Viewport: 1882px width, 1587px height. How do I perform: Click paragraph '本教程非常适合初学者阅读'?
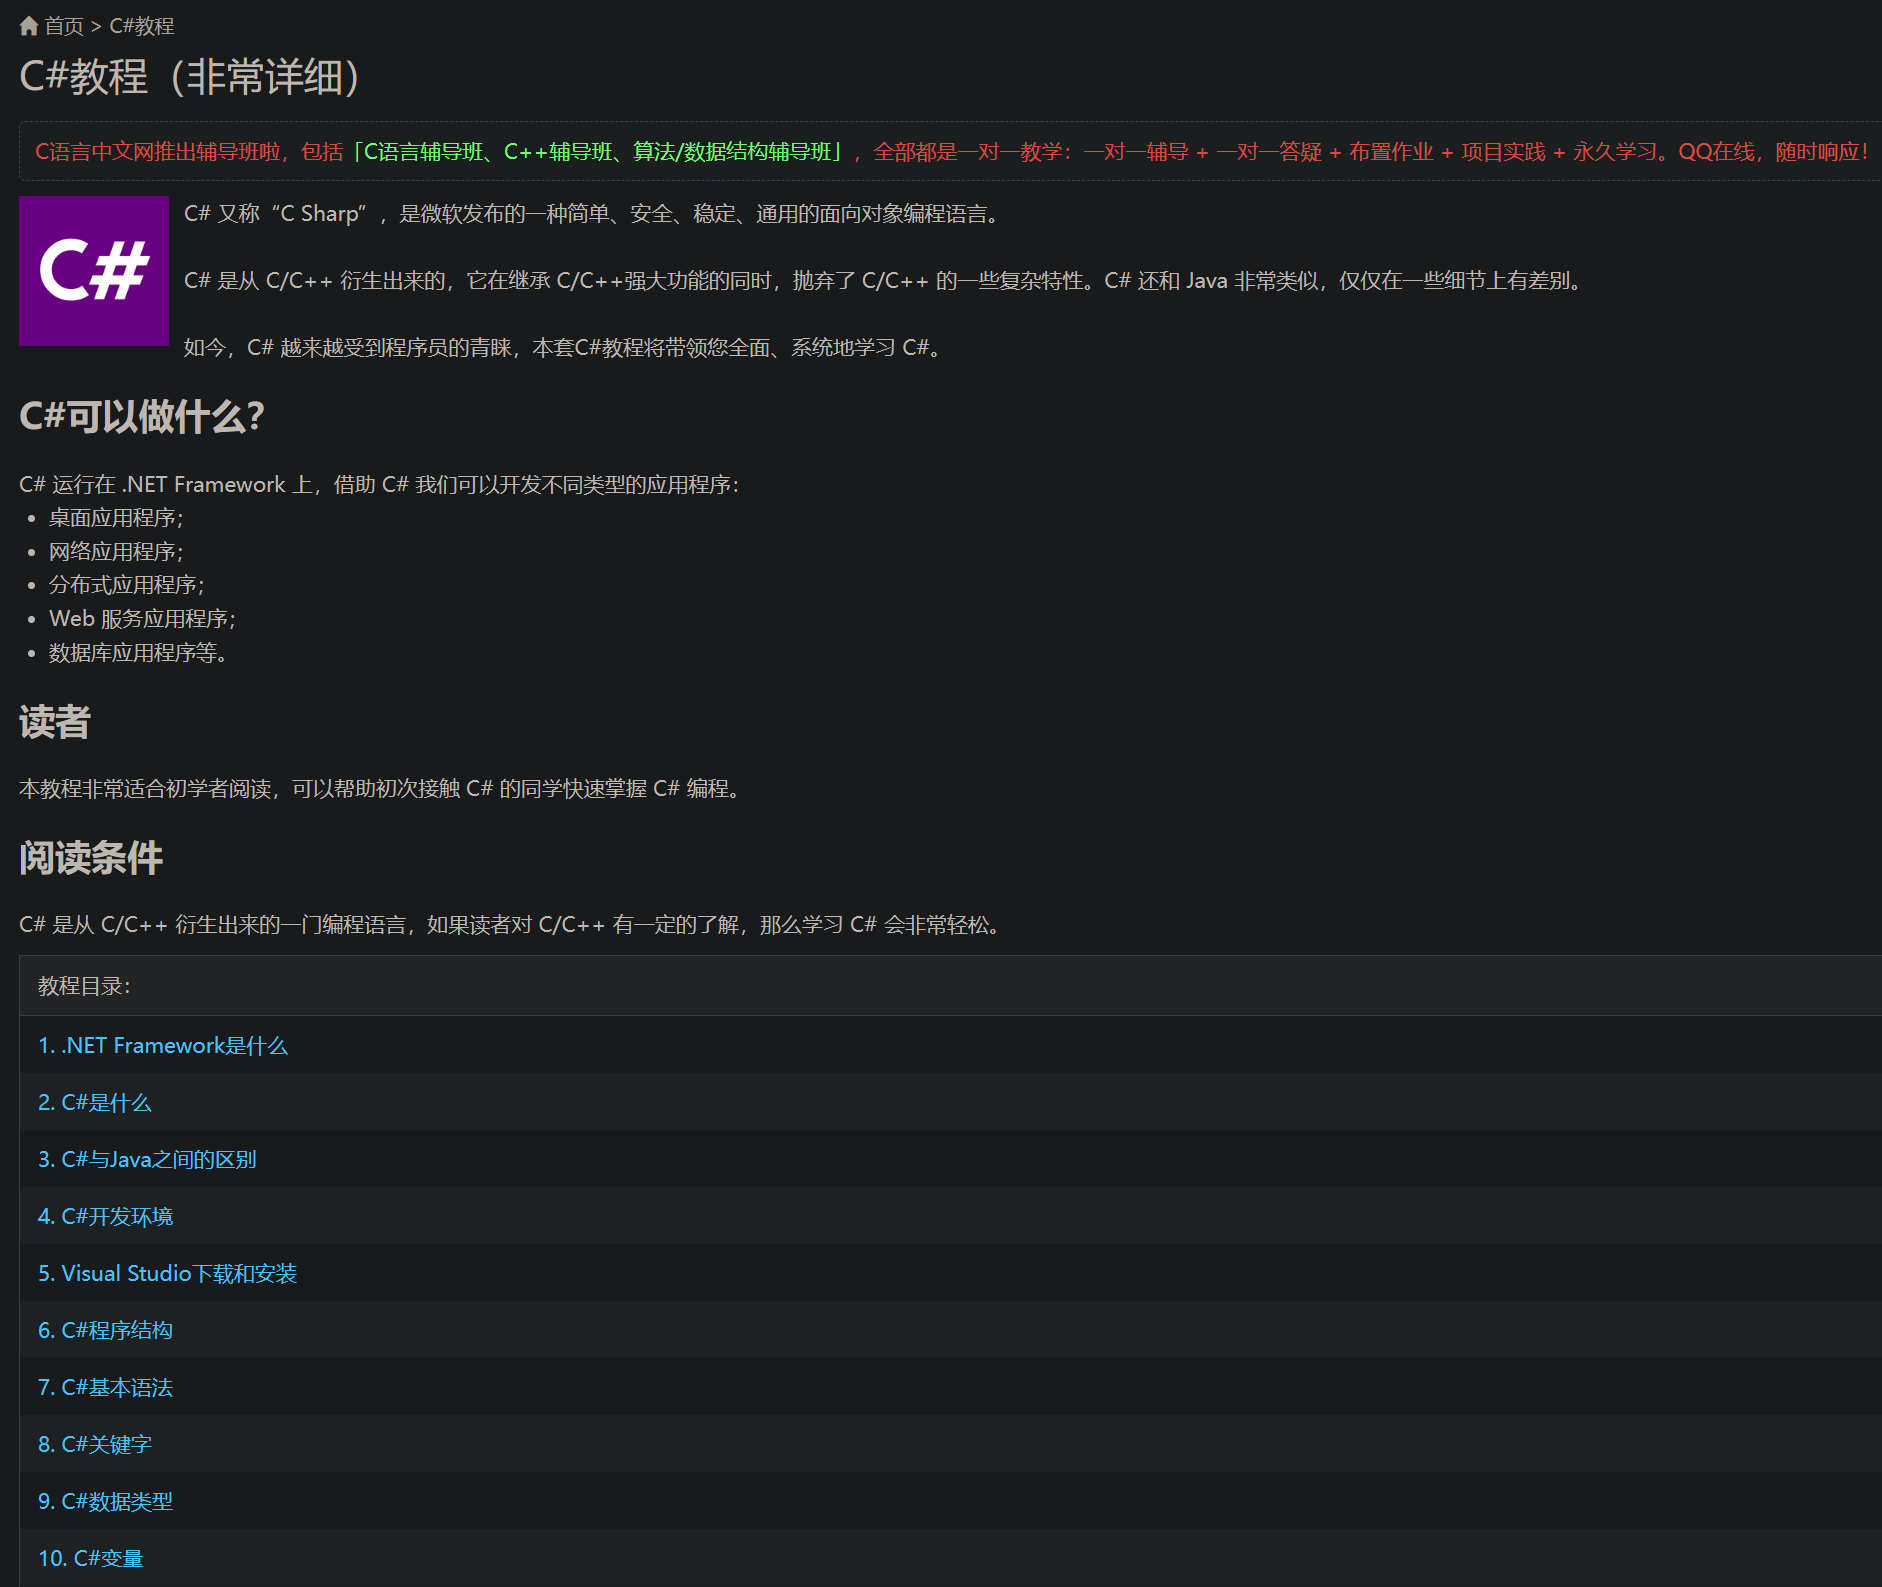coord(380,789)
